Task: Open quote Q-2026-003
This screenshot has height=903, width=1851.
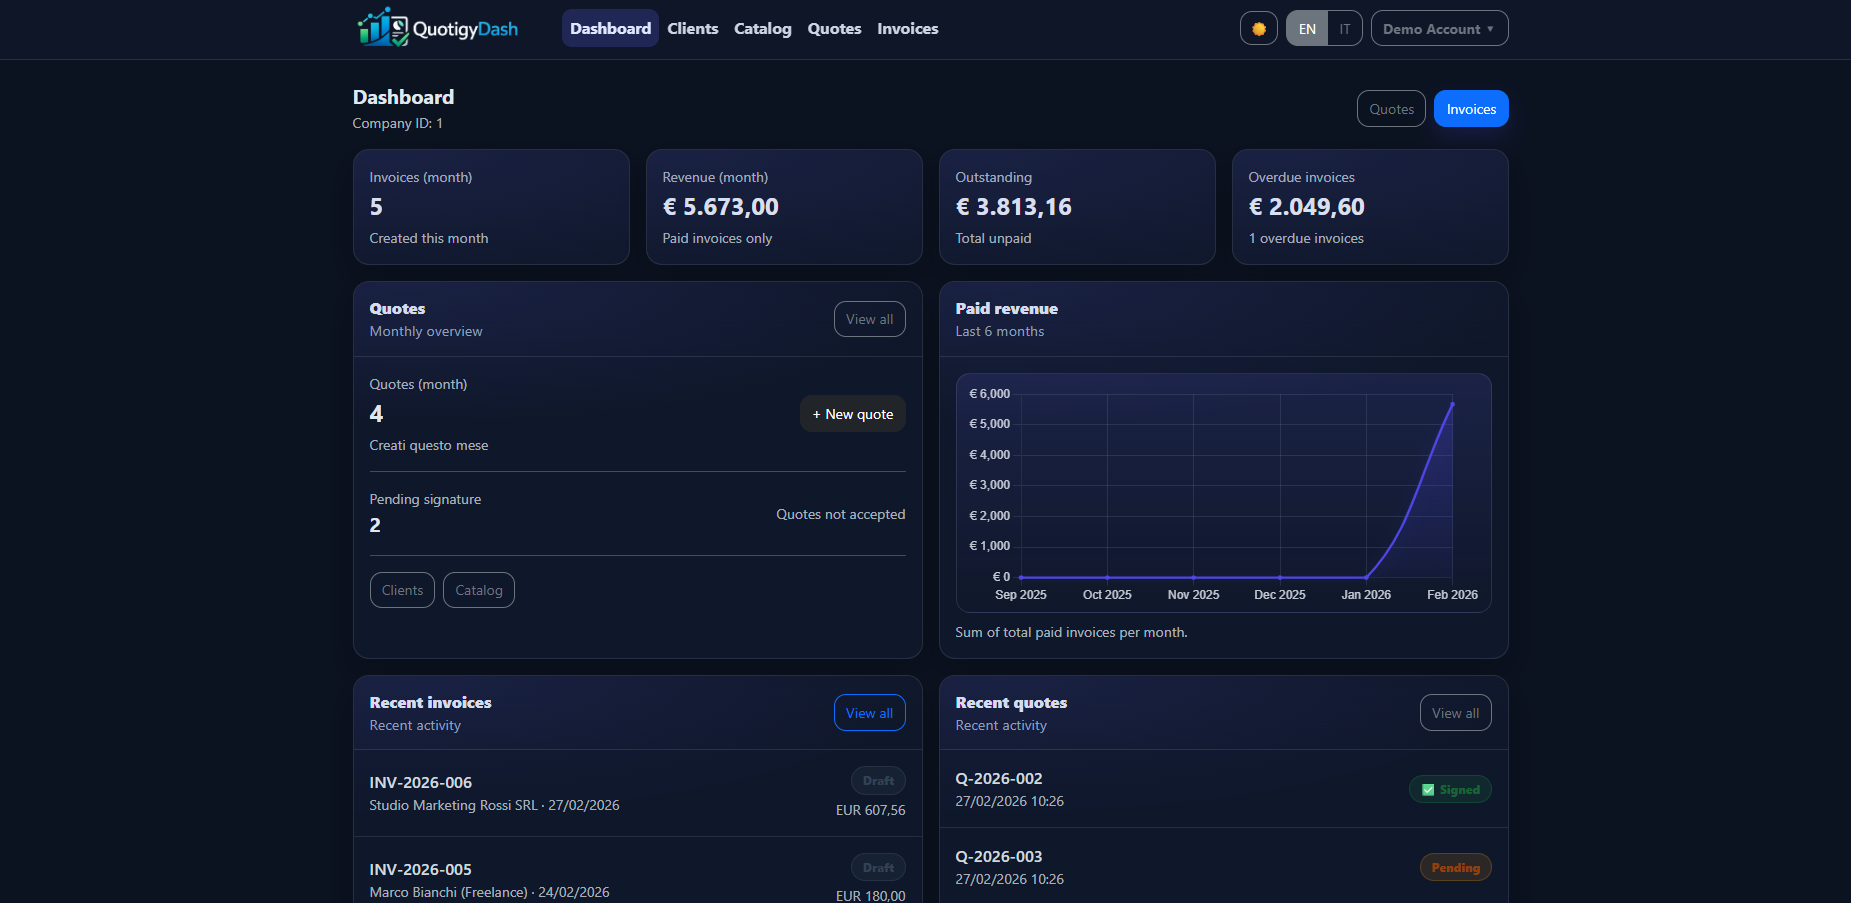Action: coord(1223,867)
